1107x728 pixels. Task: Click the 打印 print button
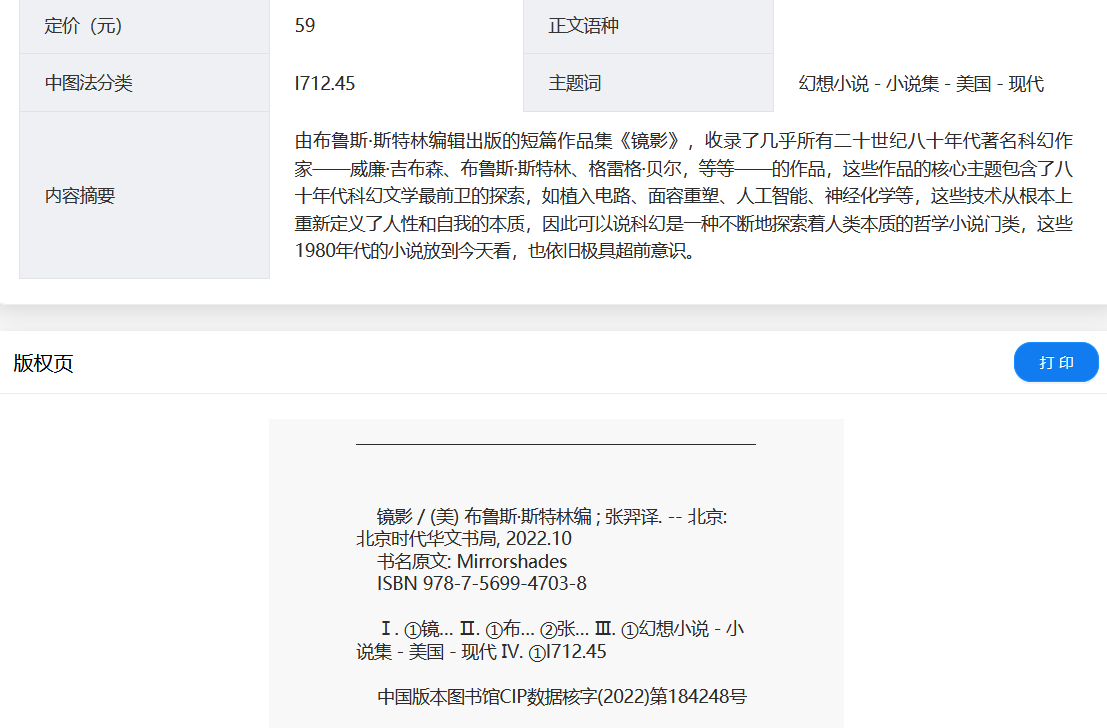coord(1056,362)
